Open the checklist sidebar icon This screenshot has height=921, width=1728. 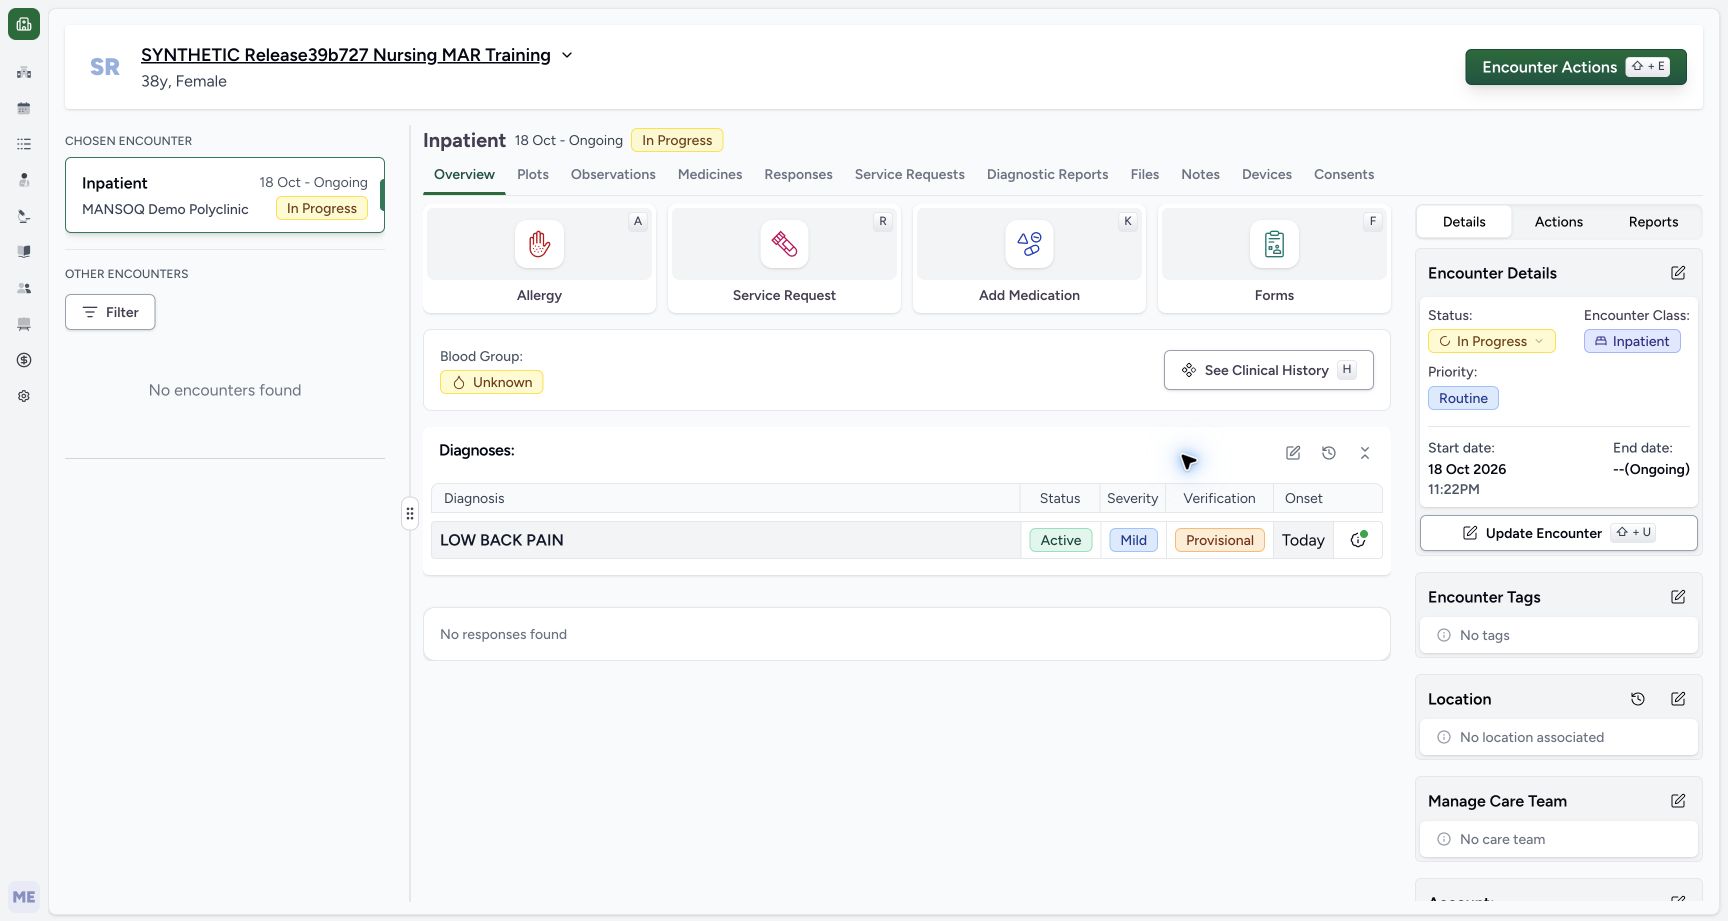24,144
